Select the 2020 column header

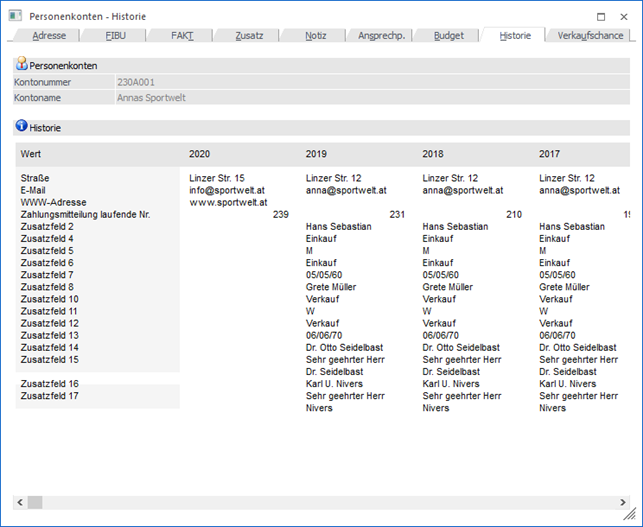point(199,154)
